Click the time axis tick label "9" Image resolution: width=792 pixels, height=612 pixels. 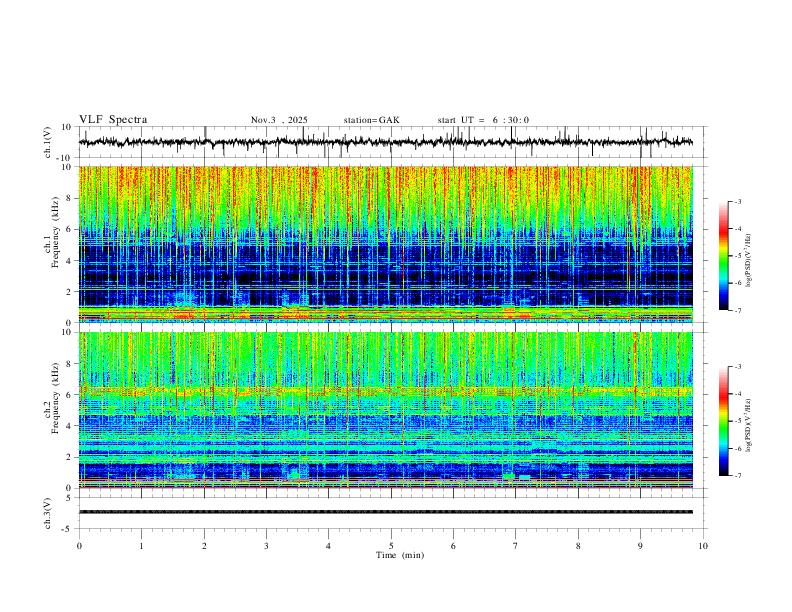pos(640,546)
